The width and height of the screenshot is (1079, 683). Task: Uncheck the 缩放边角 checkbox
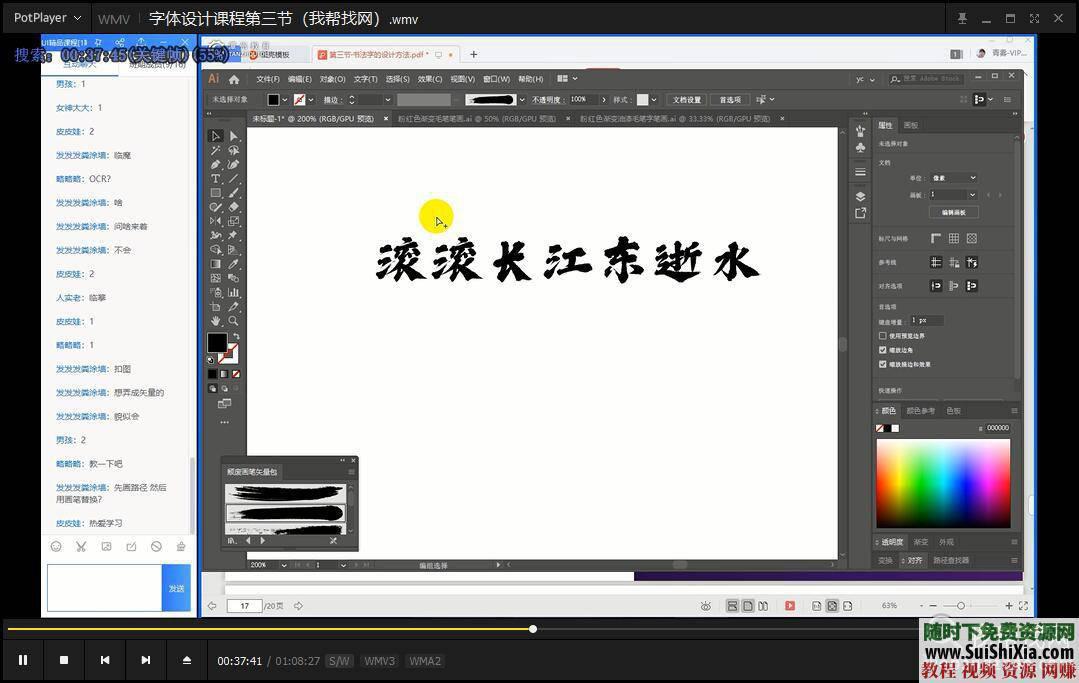882,350
